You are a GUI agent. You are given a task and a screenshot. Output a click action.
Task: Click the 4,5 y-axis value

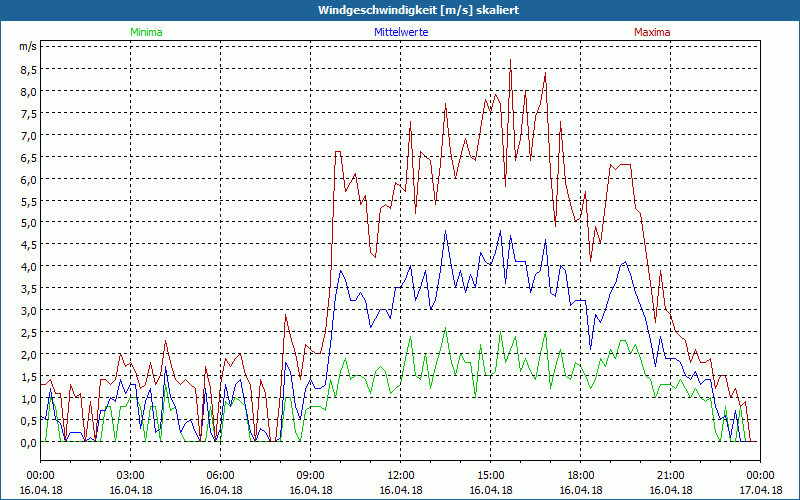28,245
